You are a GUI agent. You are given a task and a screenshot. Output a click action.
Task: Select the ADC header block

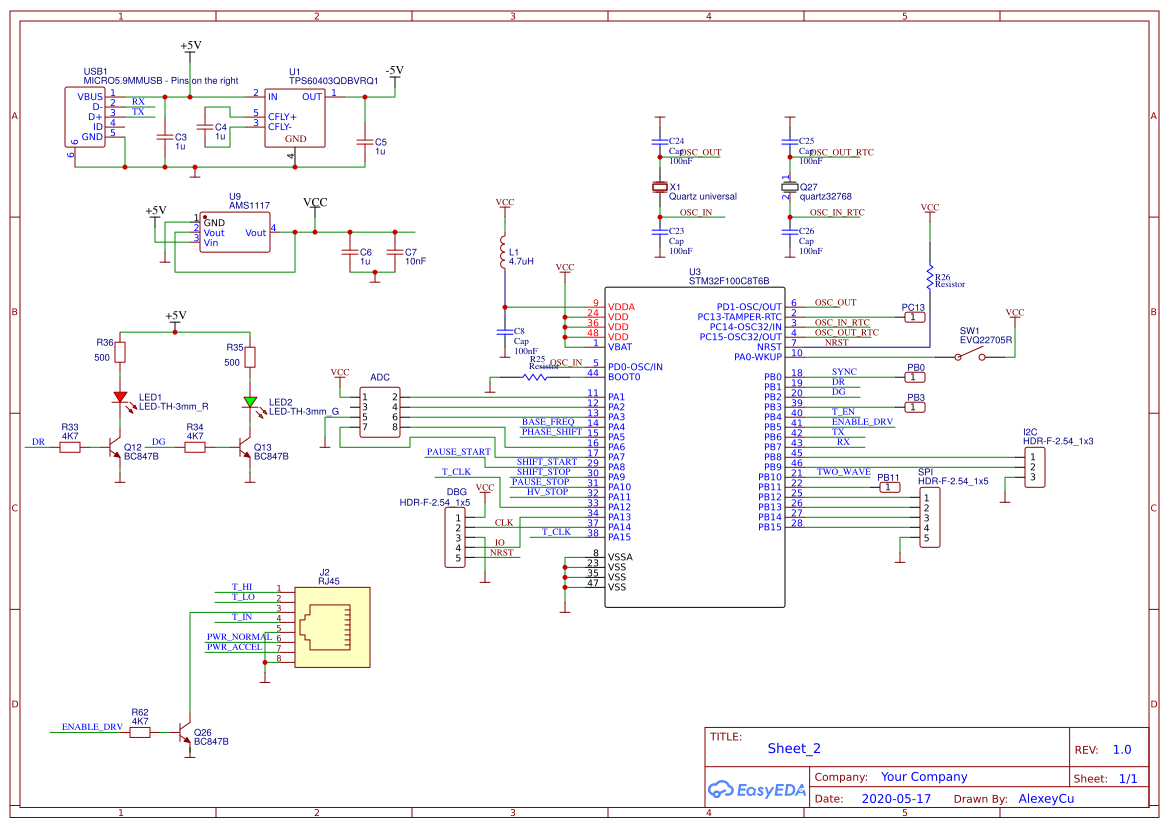(x=378, y=412)
